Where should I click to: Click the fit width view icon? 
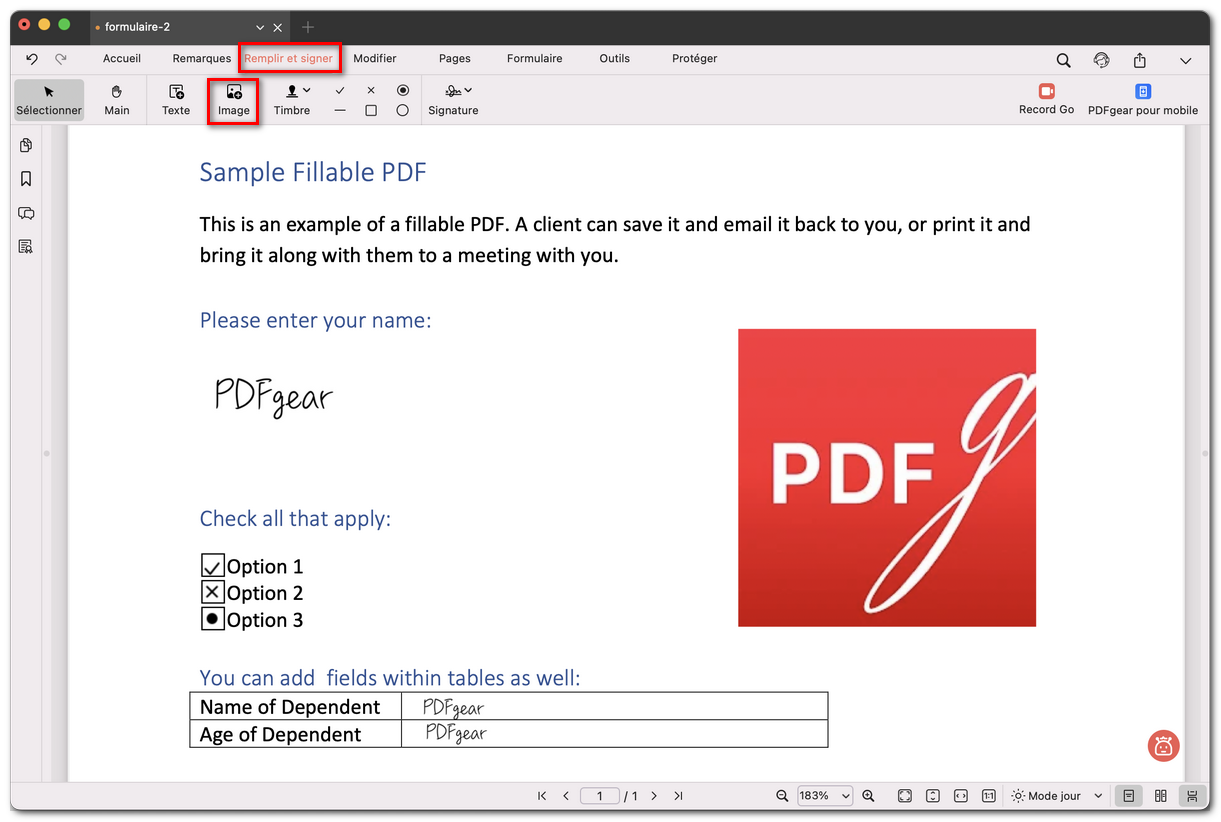click(x=961, y=796)
